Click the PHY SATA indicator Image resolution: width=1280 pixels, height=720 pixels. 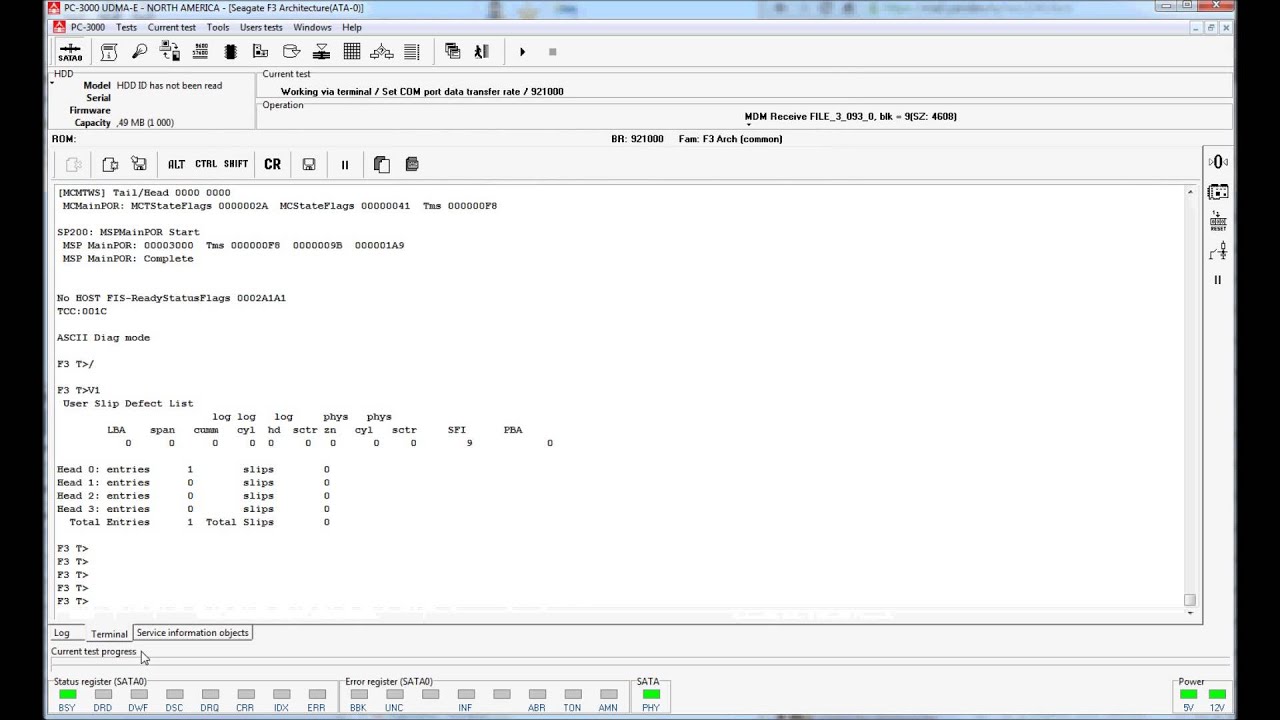651,694
